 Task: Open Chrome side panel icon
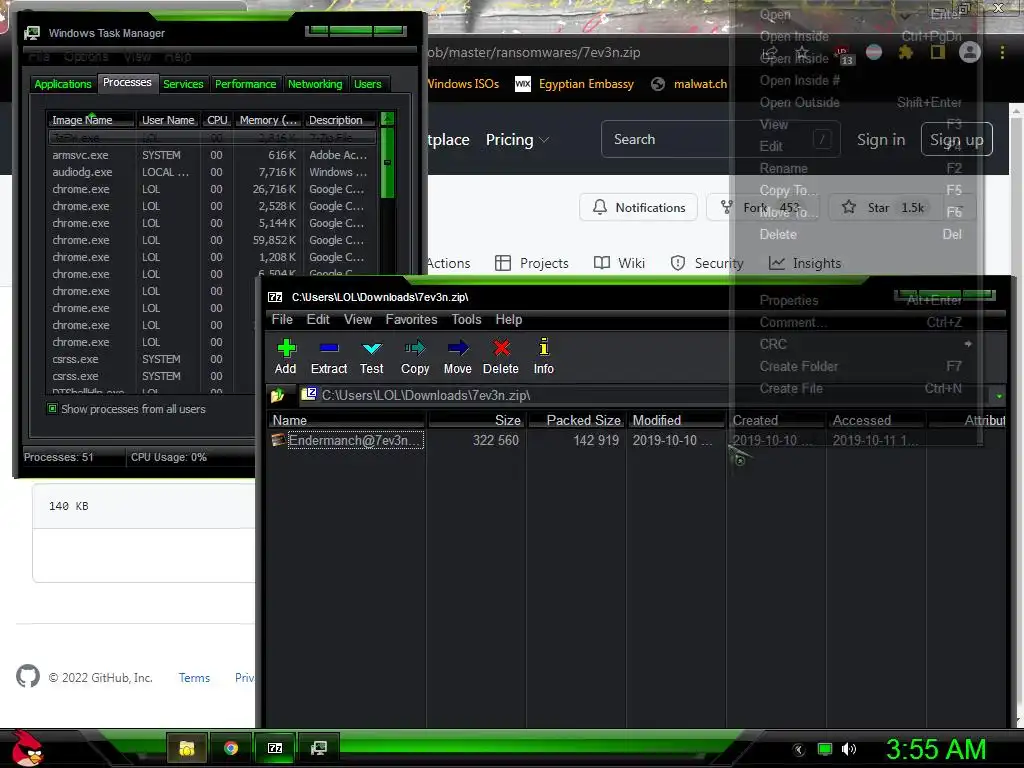click(x=938, y=52)
